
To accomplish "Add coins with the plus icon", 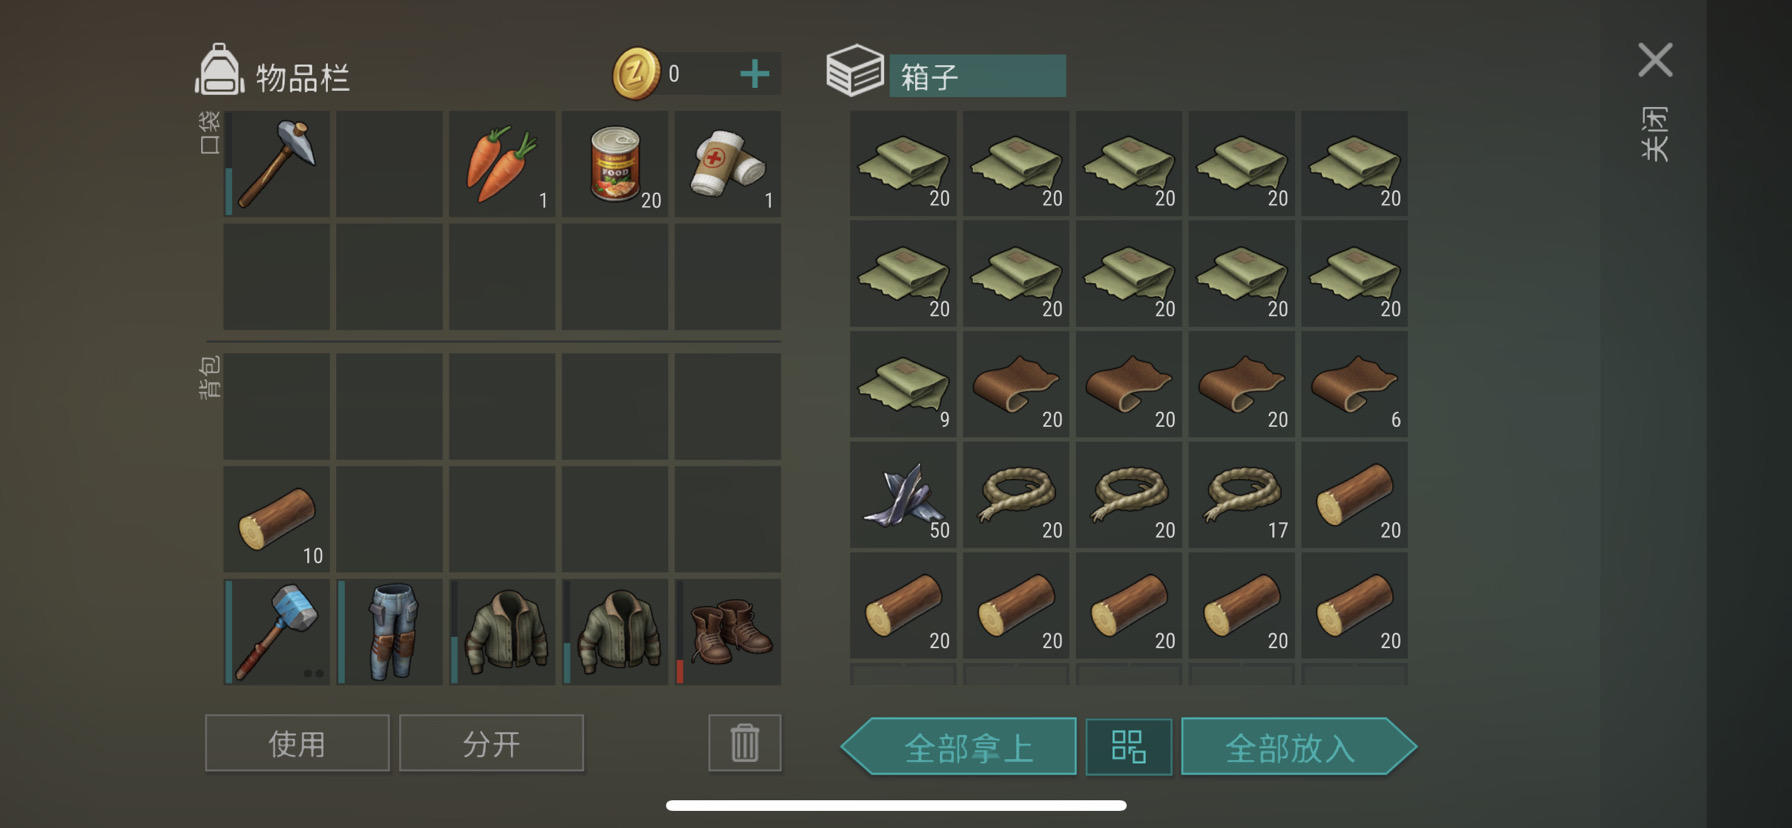I will [755, 74].
